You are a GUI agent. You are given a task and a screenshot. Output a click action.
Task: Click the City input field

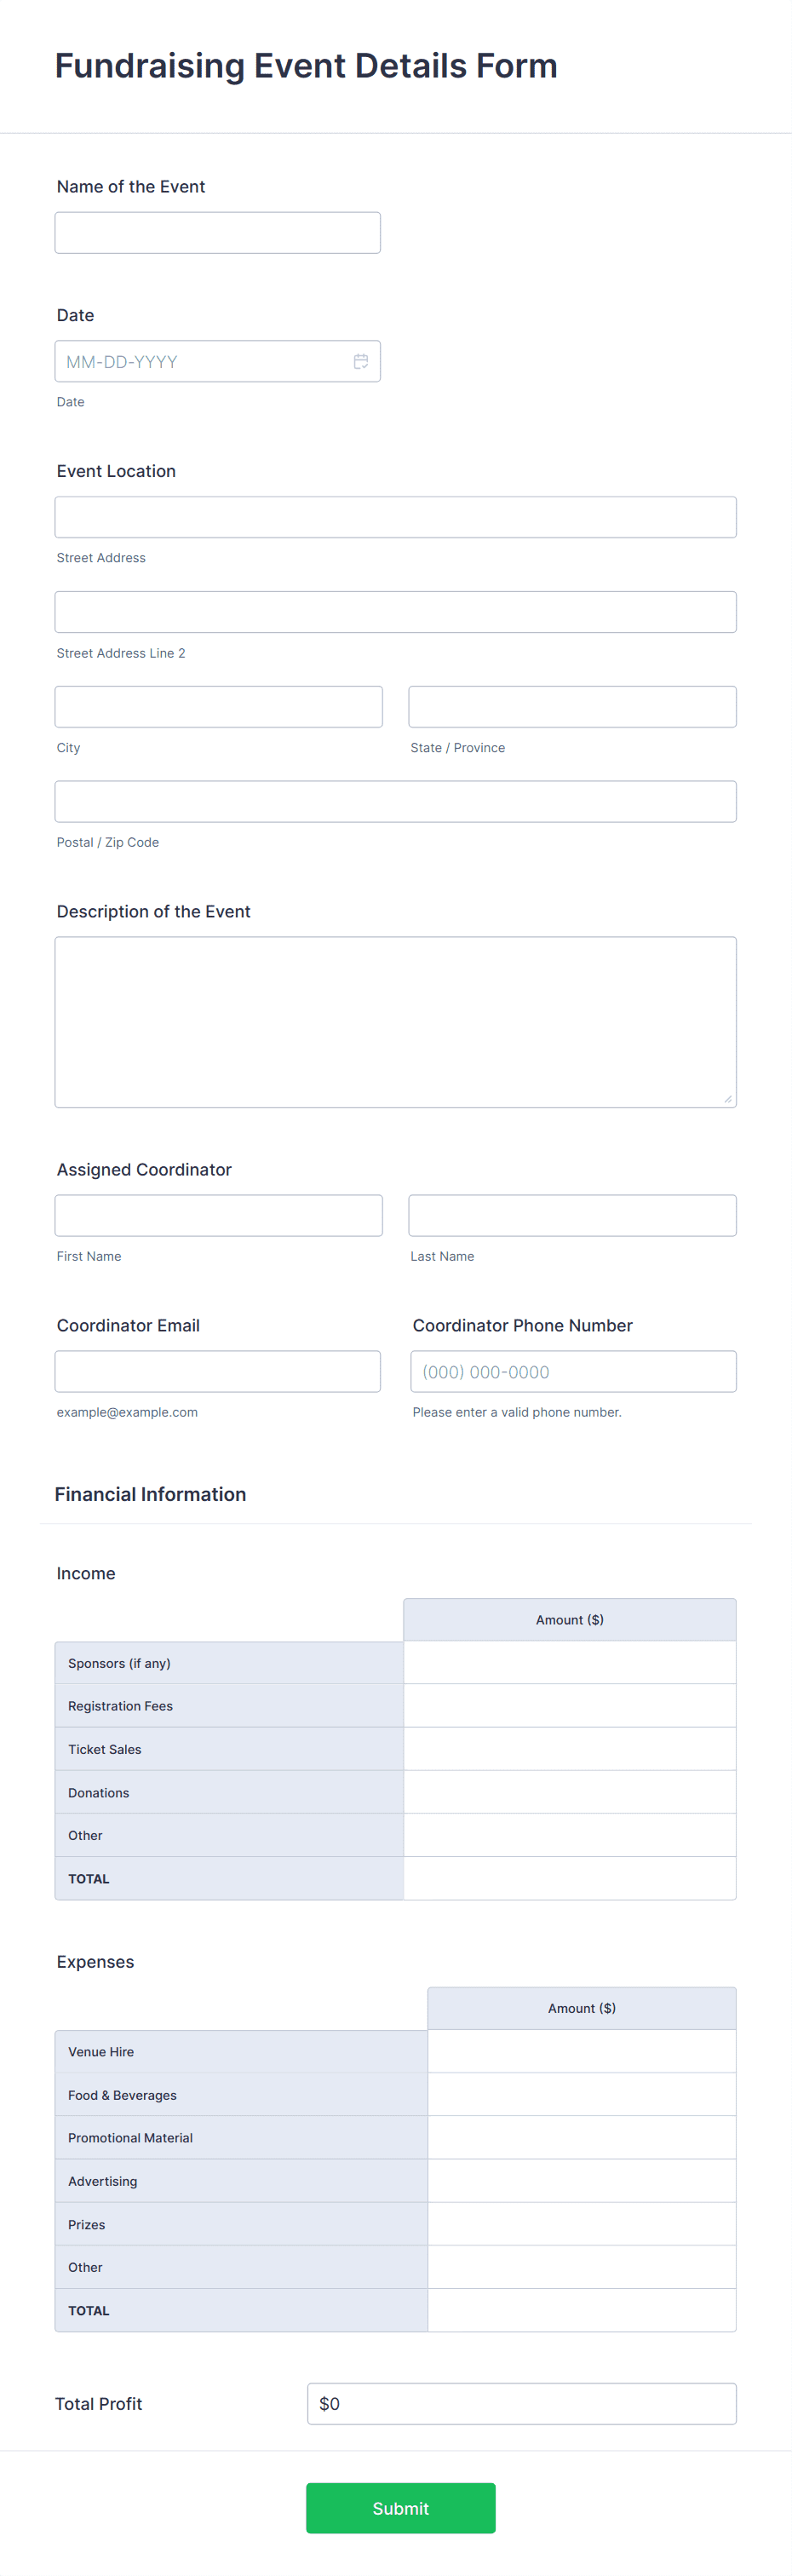(x=218, y=706)
